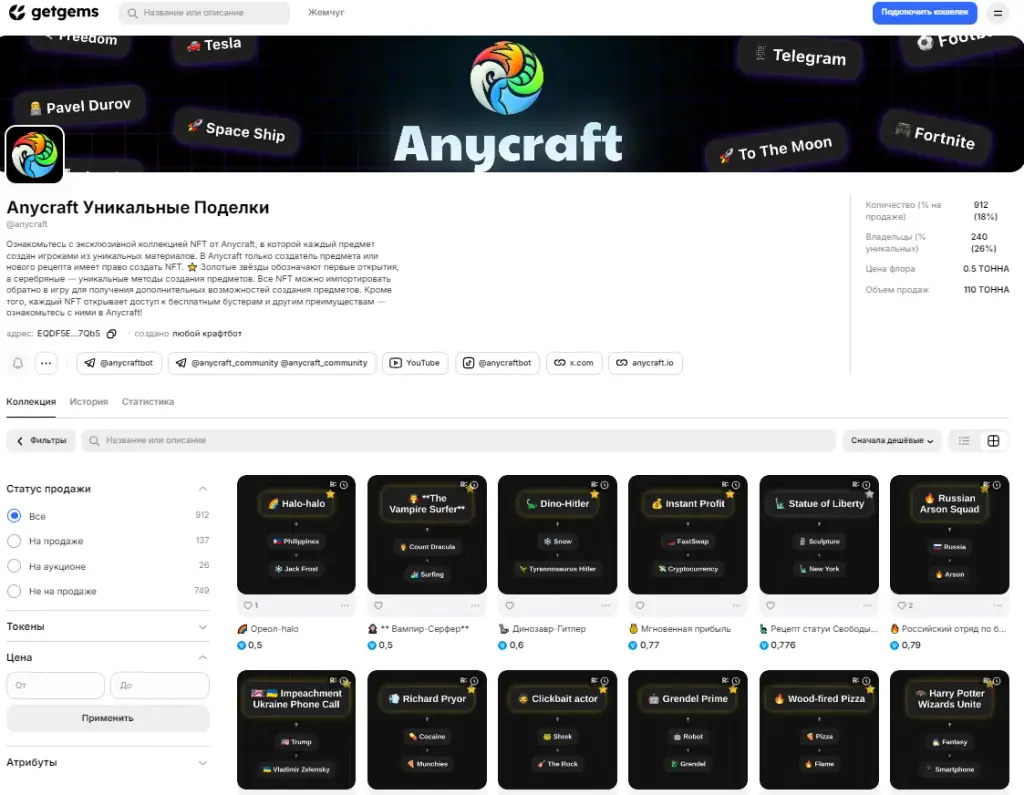Click the header search field
The width and height of the screenshot is (1024, 795).
tap(204, 13)
